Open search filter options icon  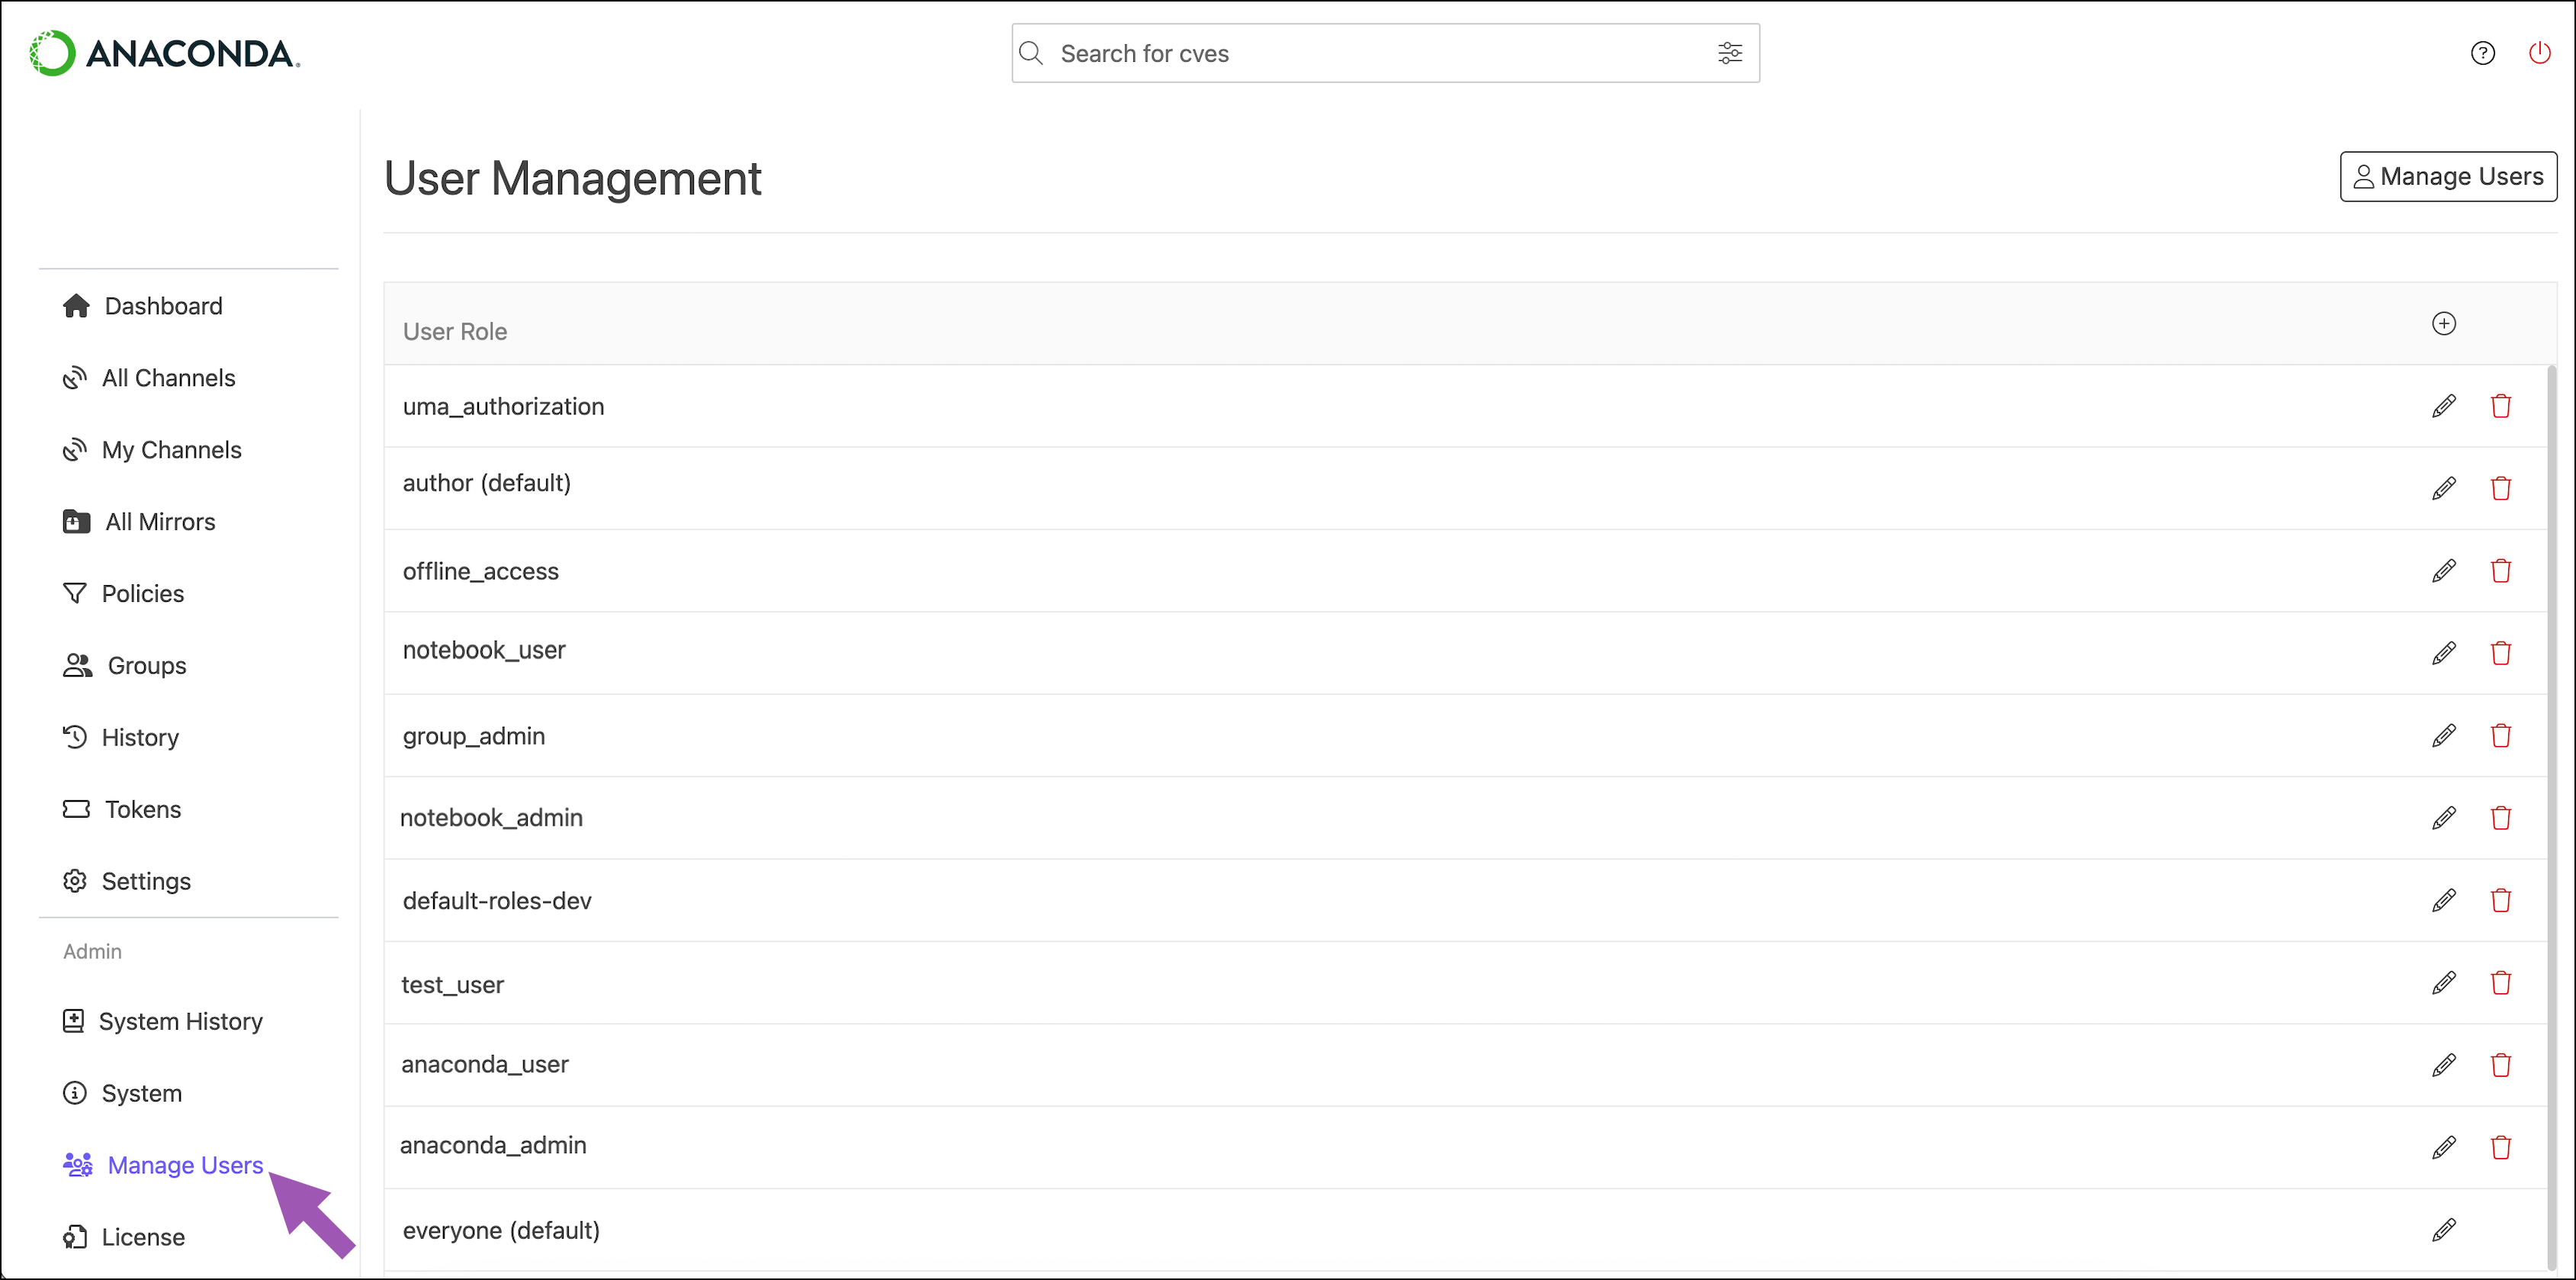(1729, 53)
